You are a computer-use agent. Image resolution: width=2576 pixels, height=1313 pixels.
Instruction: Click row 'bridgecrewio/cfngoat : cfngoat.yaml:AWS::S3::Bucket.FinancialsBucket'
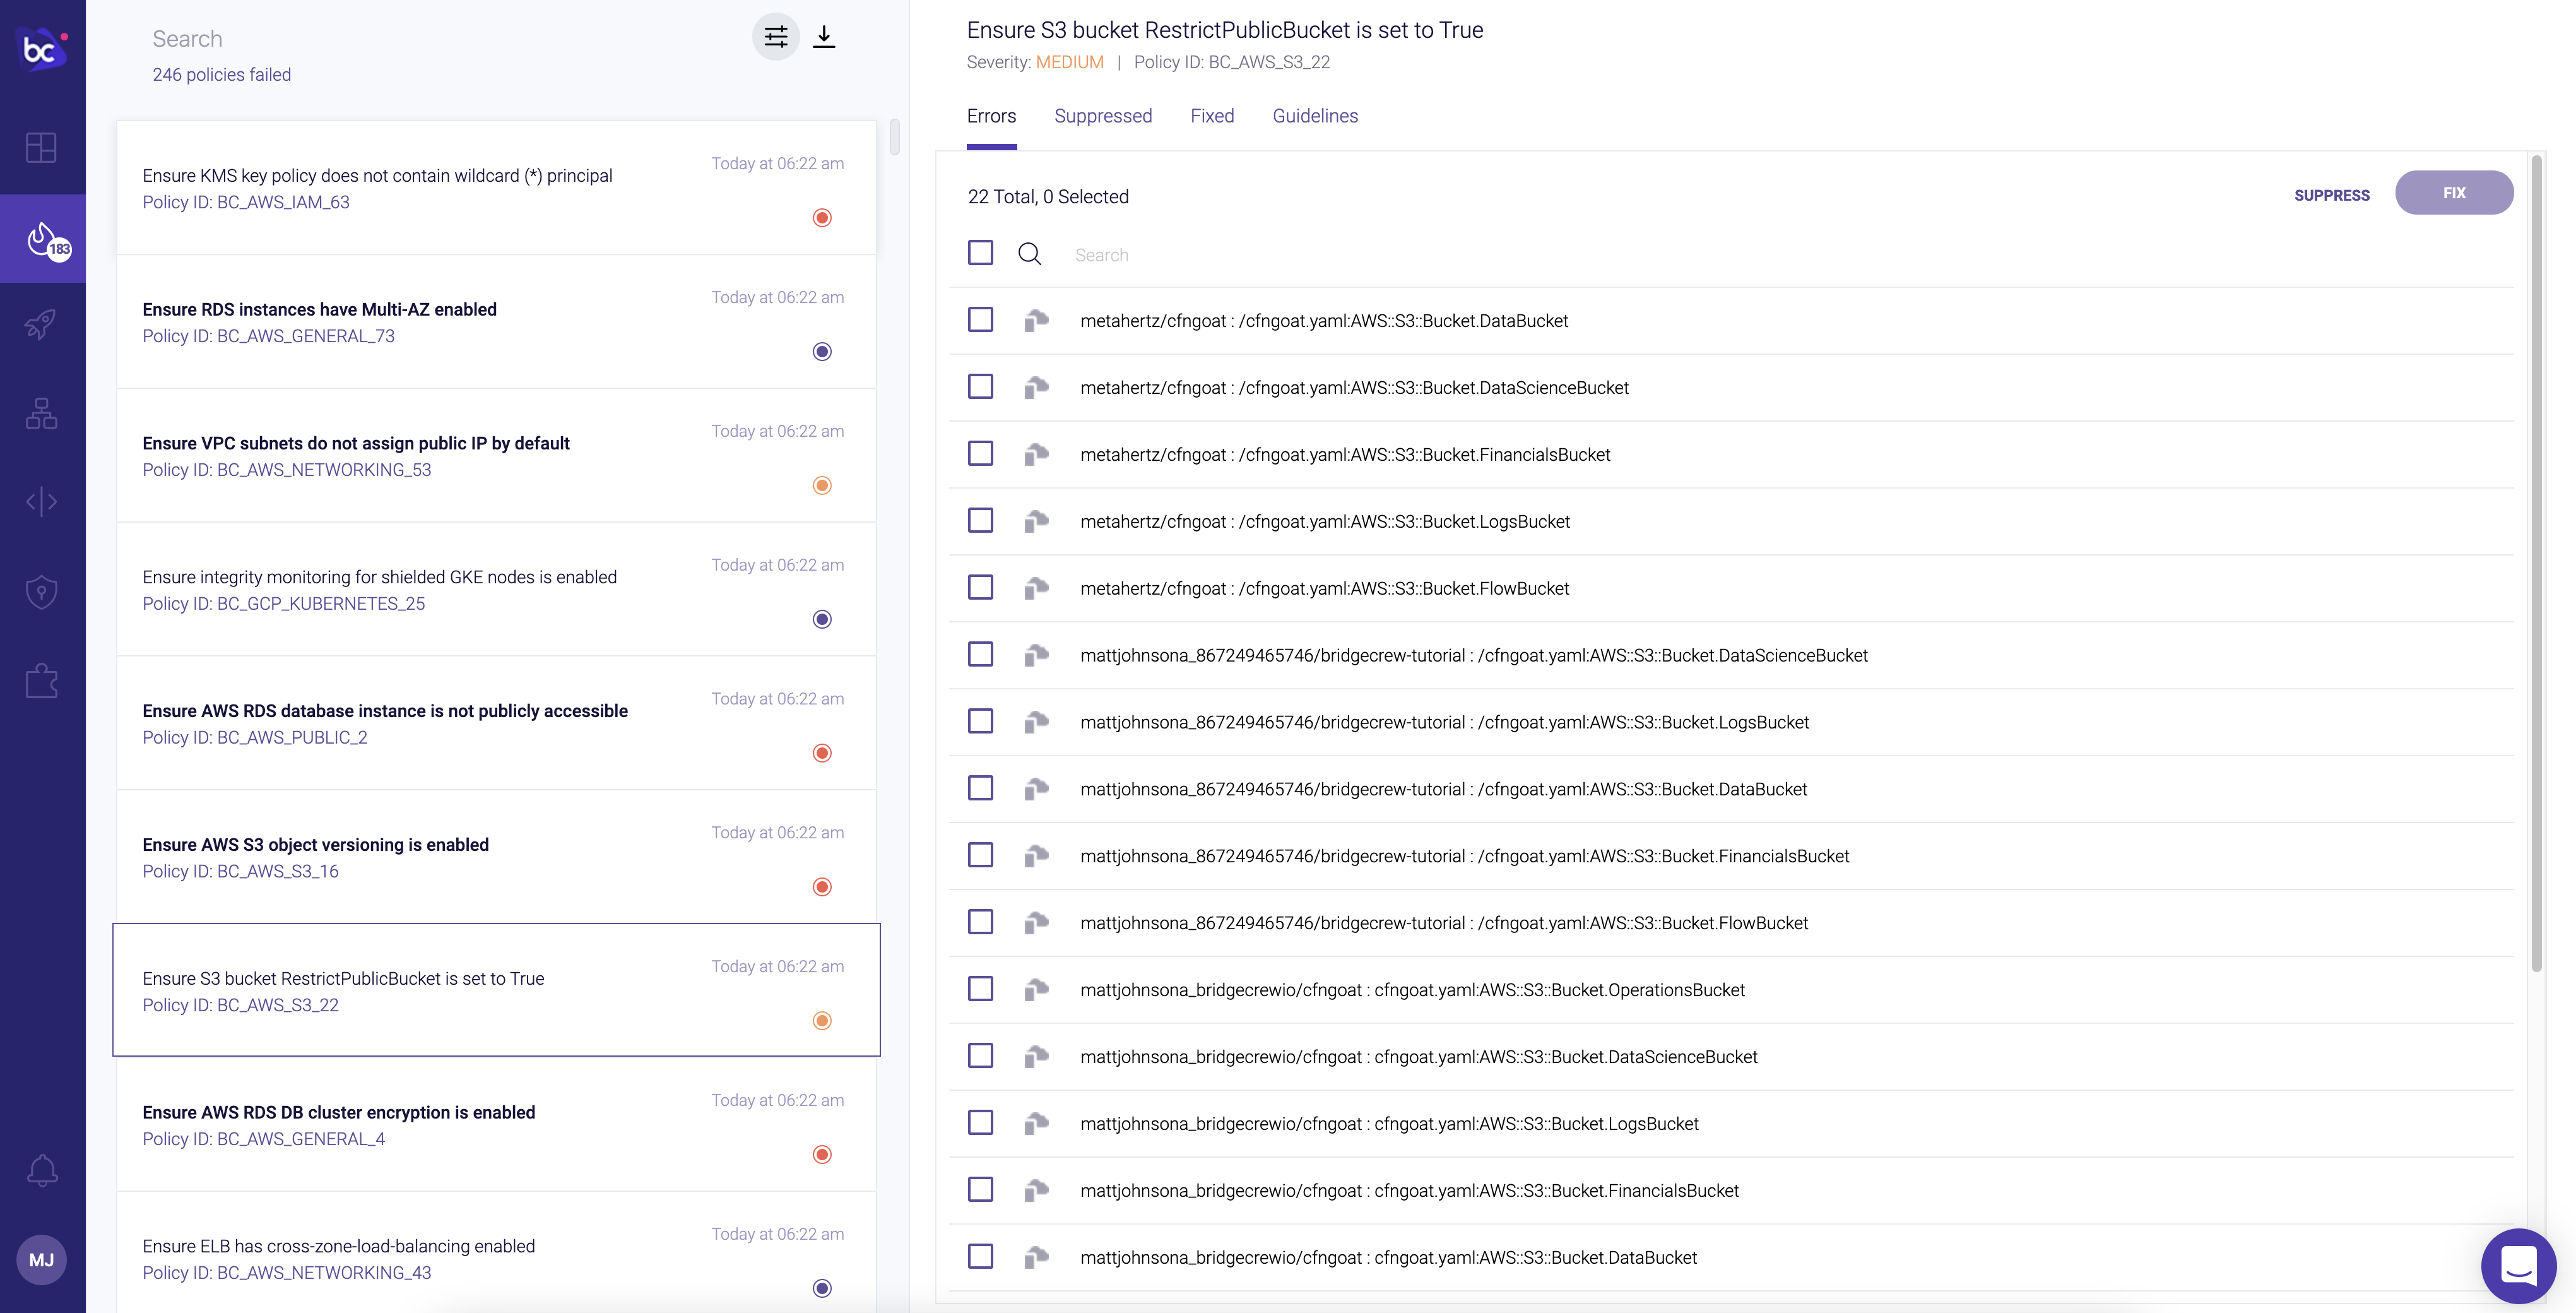[1731, 1191]
